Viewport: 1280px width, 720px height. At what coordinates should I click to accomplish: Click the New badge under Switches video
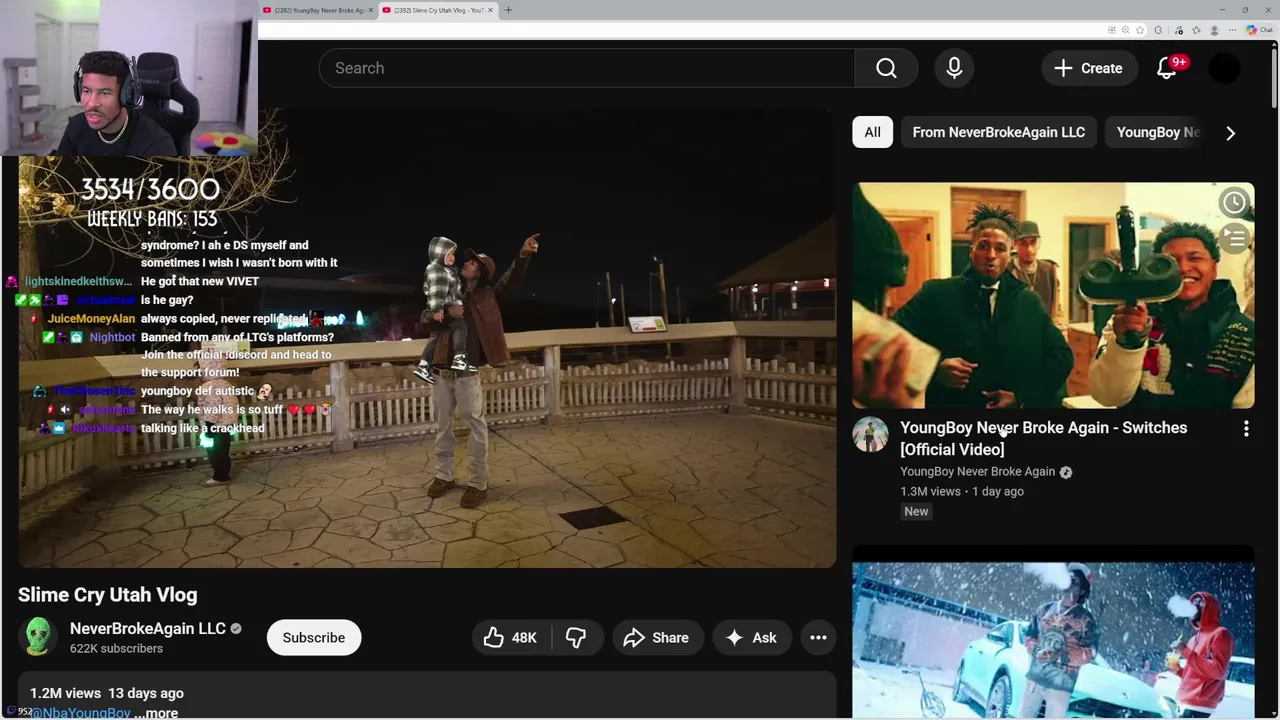916,511
